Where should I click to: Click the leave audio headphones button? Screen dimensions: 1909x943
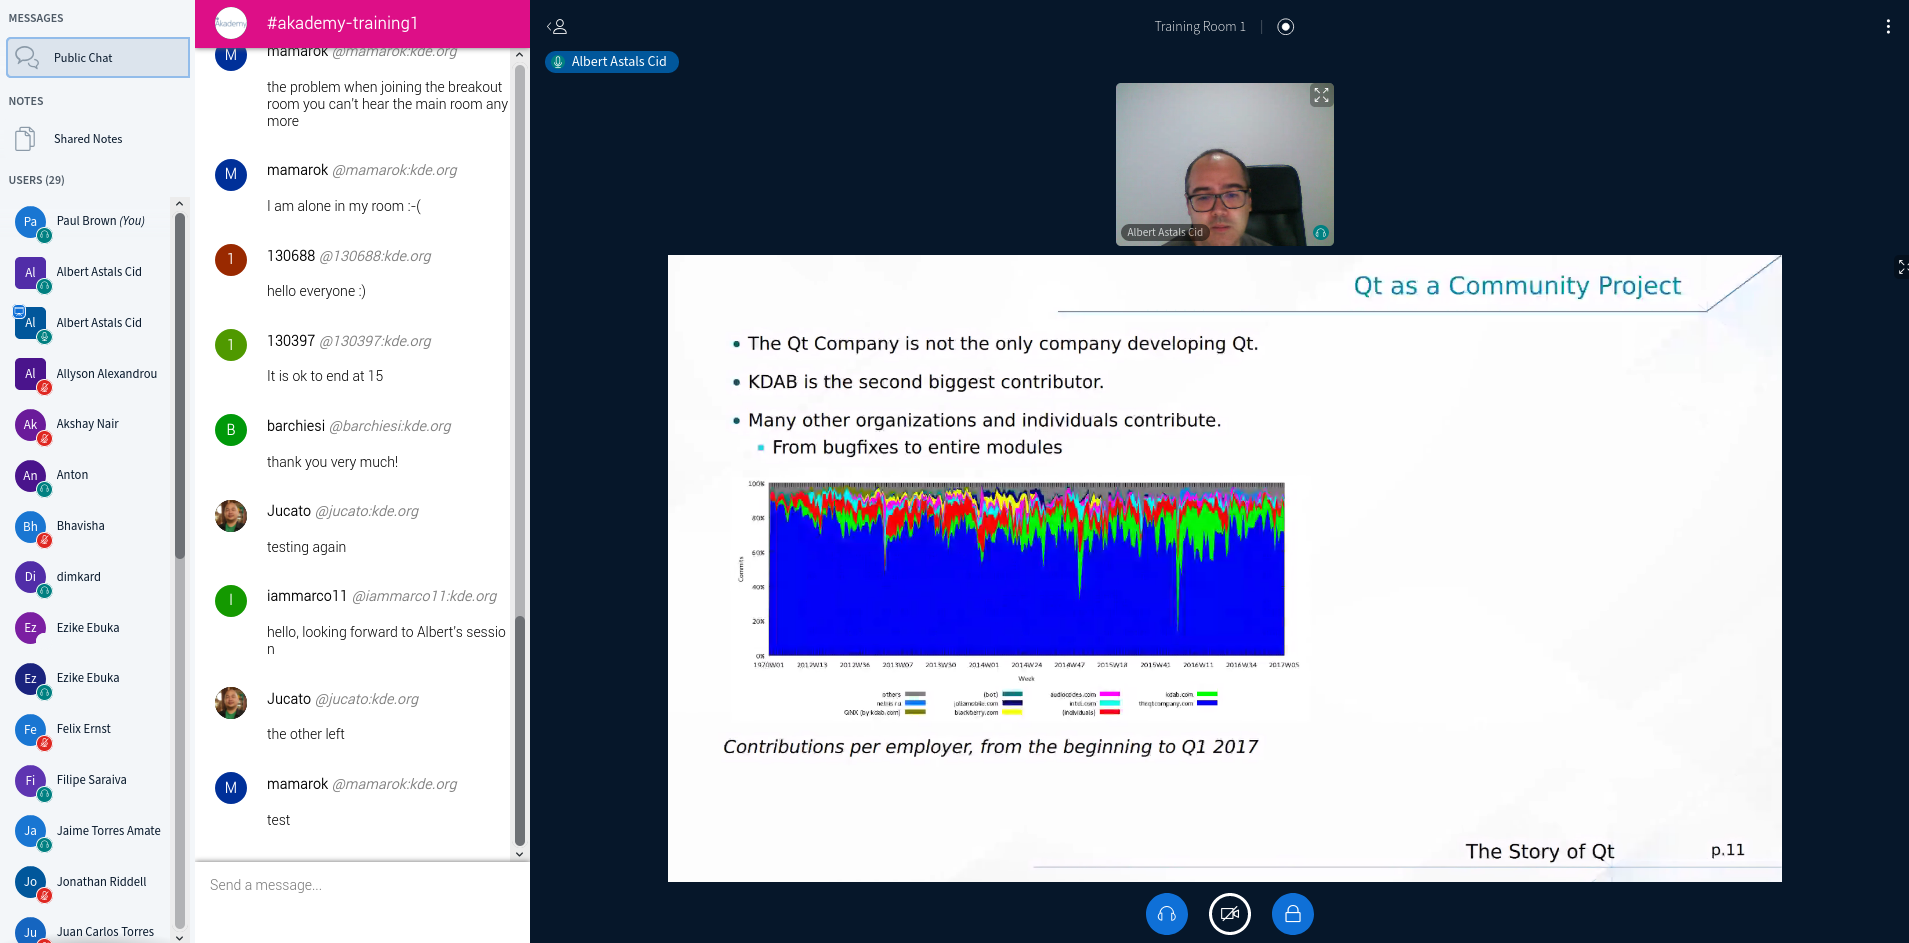click(x=1167, y=914)
